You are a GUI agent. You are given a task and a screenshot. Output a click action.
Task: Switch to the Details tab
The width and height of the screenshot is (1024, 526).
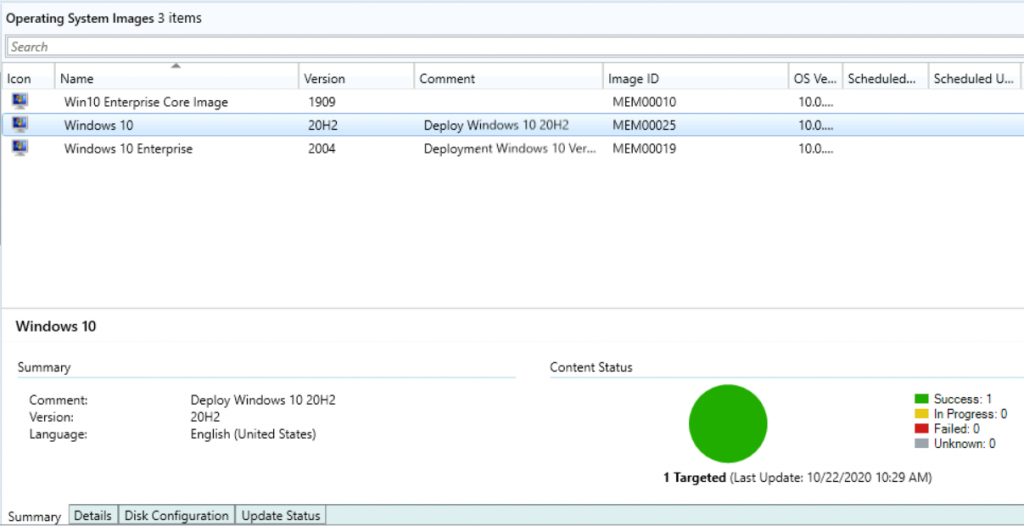point(93,516)
